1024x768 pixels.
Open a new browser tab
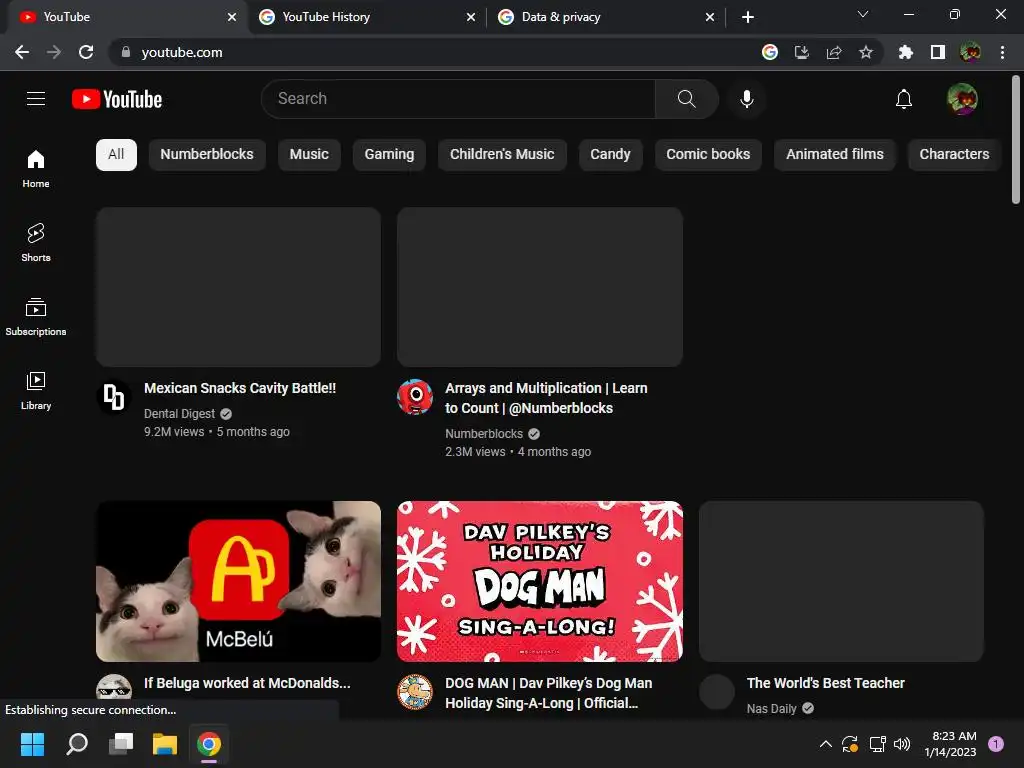click(748, 17)
